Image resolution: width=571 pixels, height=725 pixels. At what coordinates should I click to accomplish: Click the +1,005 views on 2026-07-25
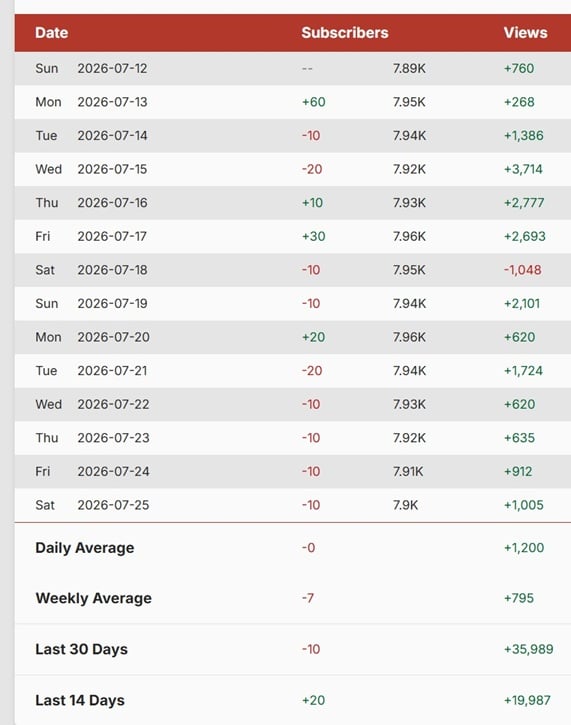[x=523, y=505]
